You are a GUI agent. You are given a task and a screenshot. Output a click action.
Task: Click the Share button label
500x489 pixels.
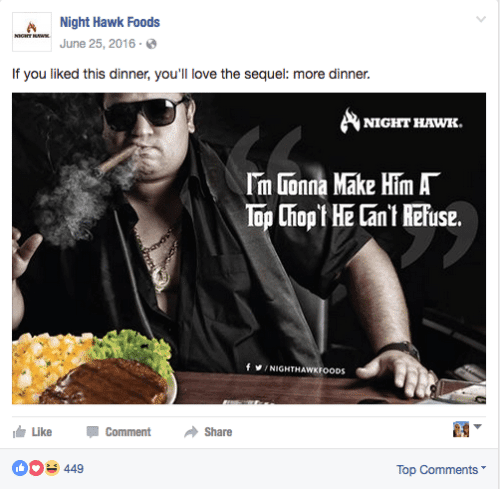tap(218, 432)
